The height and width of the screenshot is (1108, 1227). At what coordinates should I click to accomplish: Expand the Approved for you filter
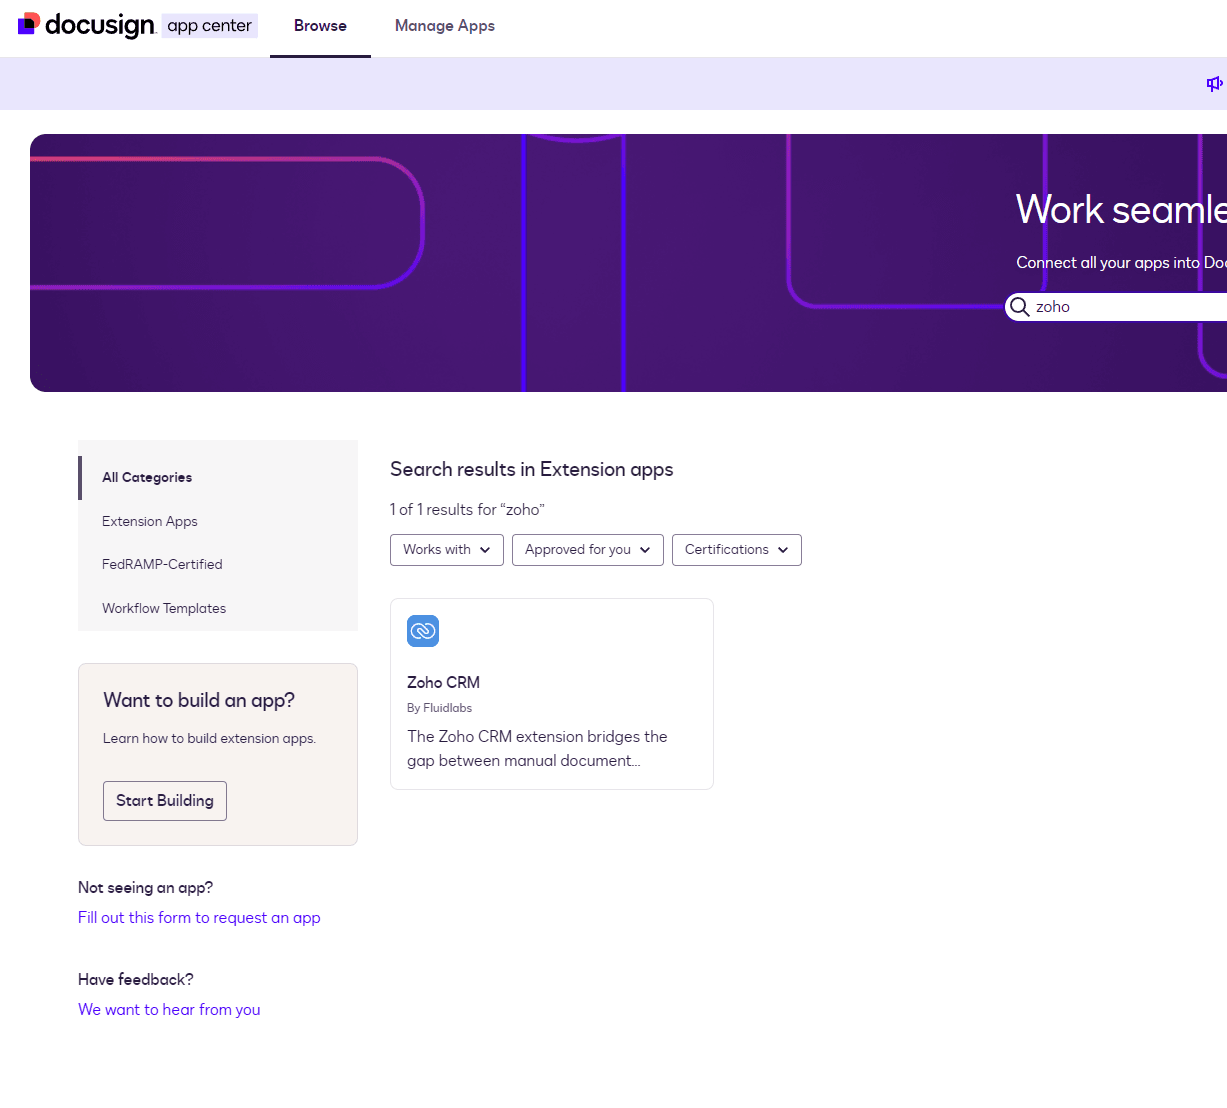pyautogui.click(x=587, y=550)
